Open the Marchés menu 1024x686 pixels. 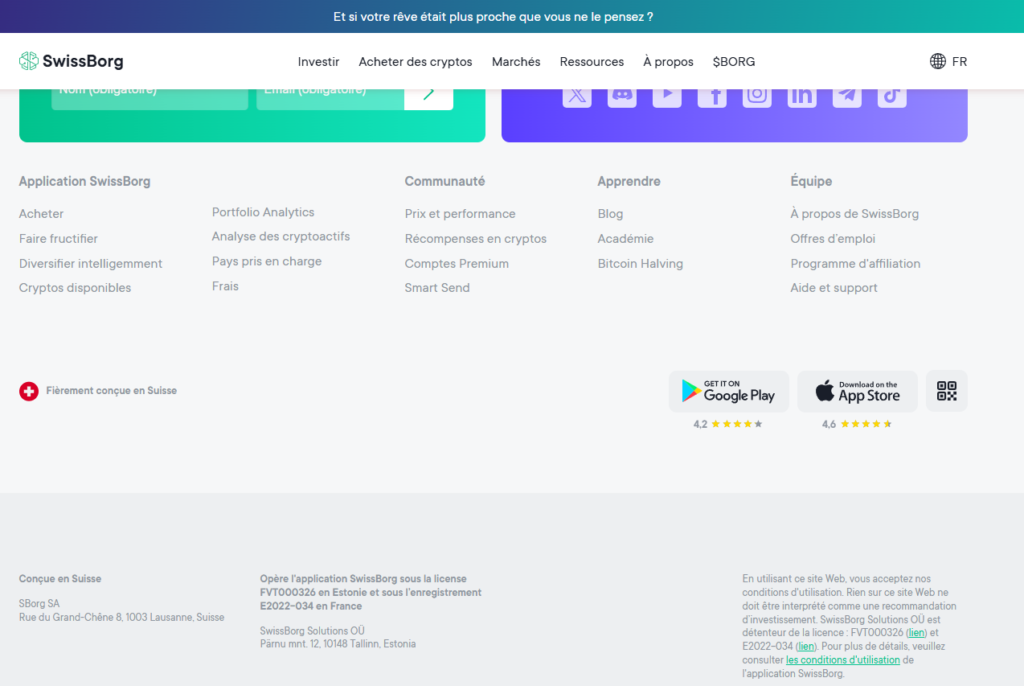[x=516, y=61]
